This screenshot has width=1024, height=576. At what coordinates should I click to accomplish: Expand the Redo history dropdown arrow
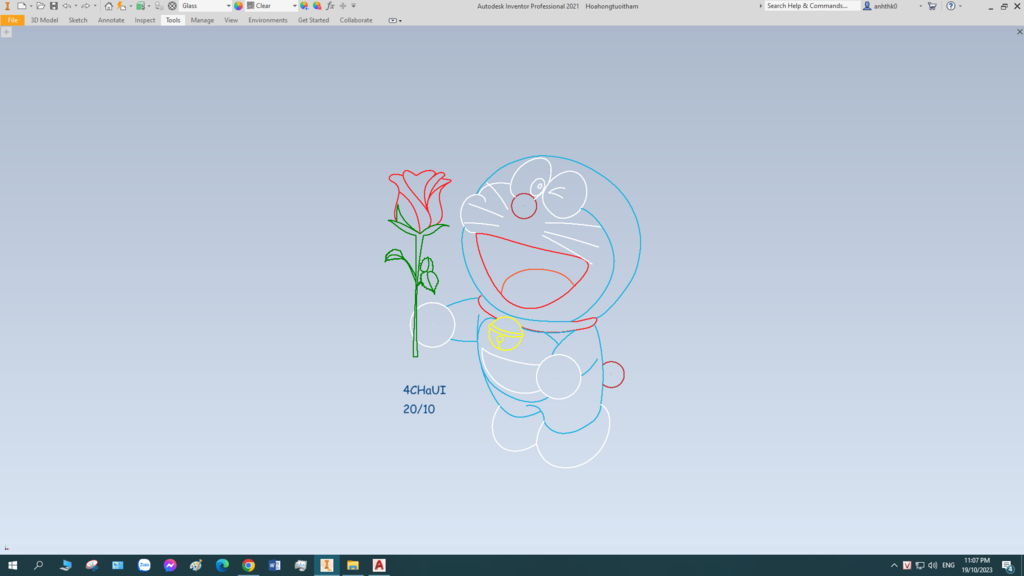(x=95, y=6)
